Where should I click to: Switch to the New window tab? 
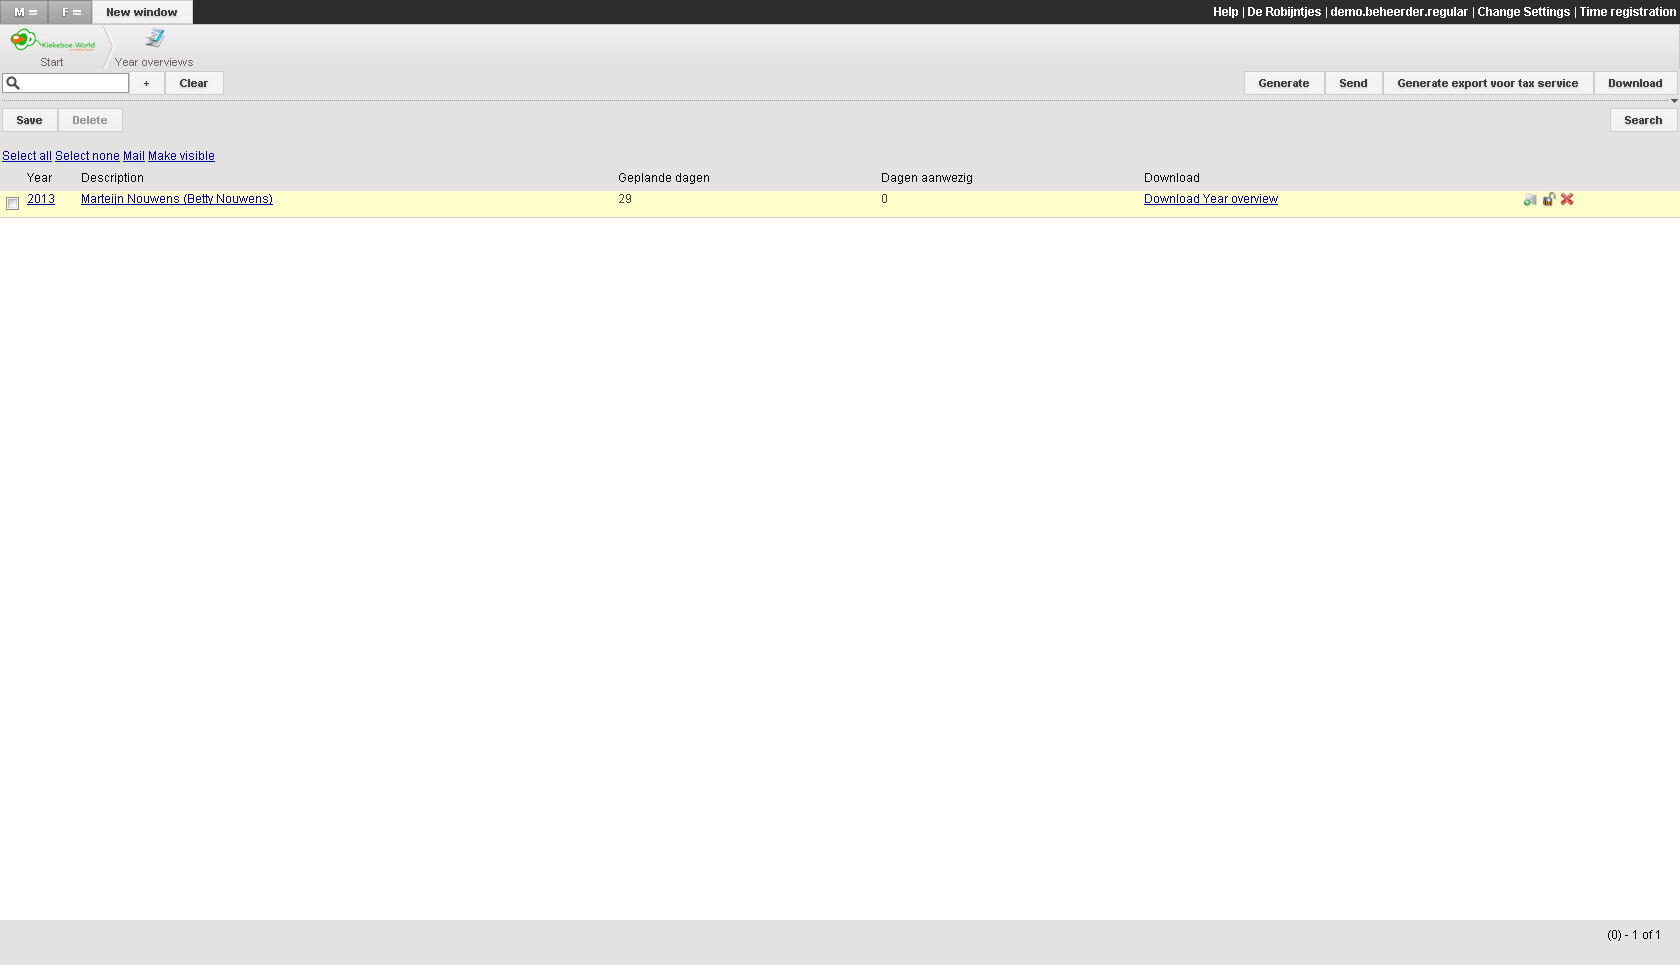click(x=142, y=12)
